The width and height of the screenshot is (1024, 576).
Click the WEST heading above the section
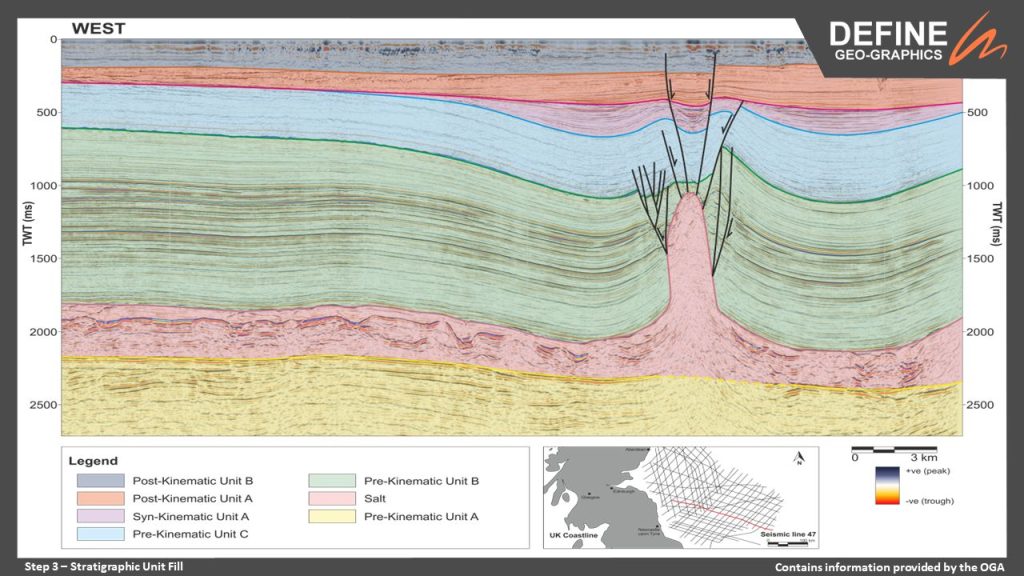point(98,28)
